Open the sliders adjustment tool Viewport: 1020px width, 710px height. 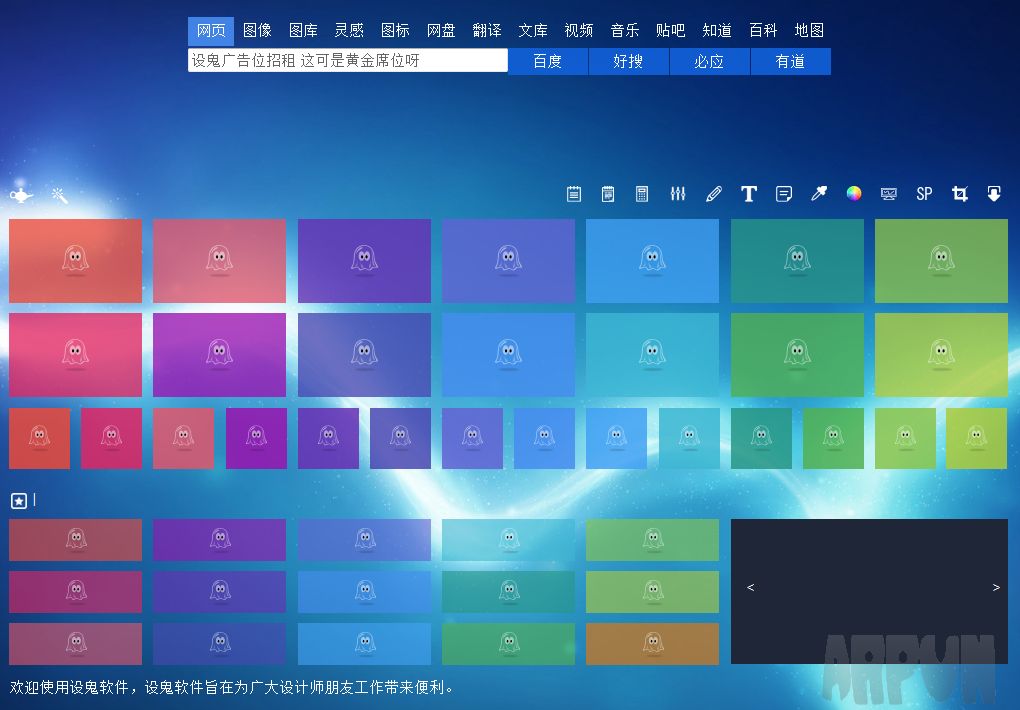tap(678, 193)
